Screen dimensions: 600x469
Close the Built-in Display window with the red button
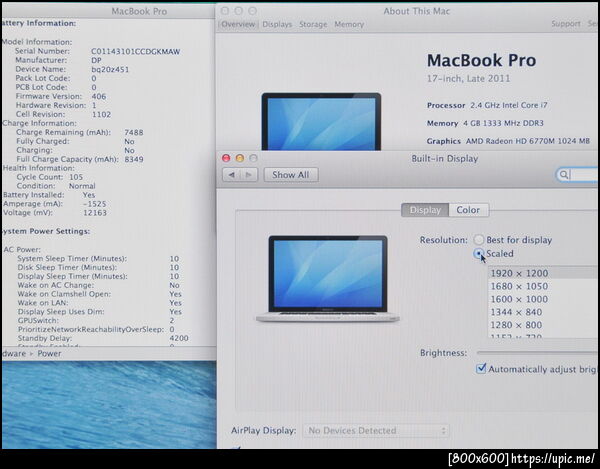[226, 158]
